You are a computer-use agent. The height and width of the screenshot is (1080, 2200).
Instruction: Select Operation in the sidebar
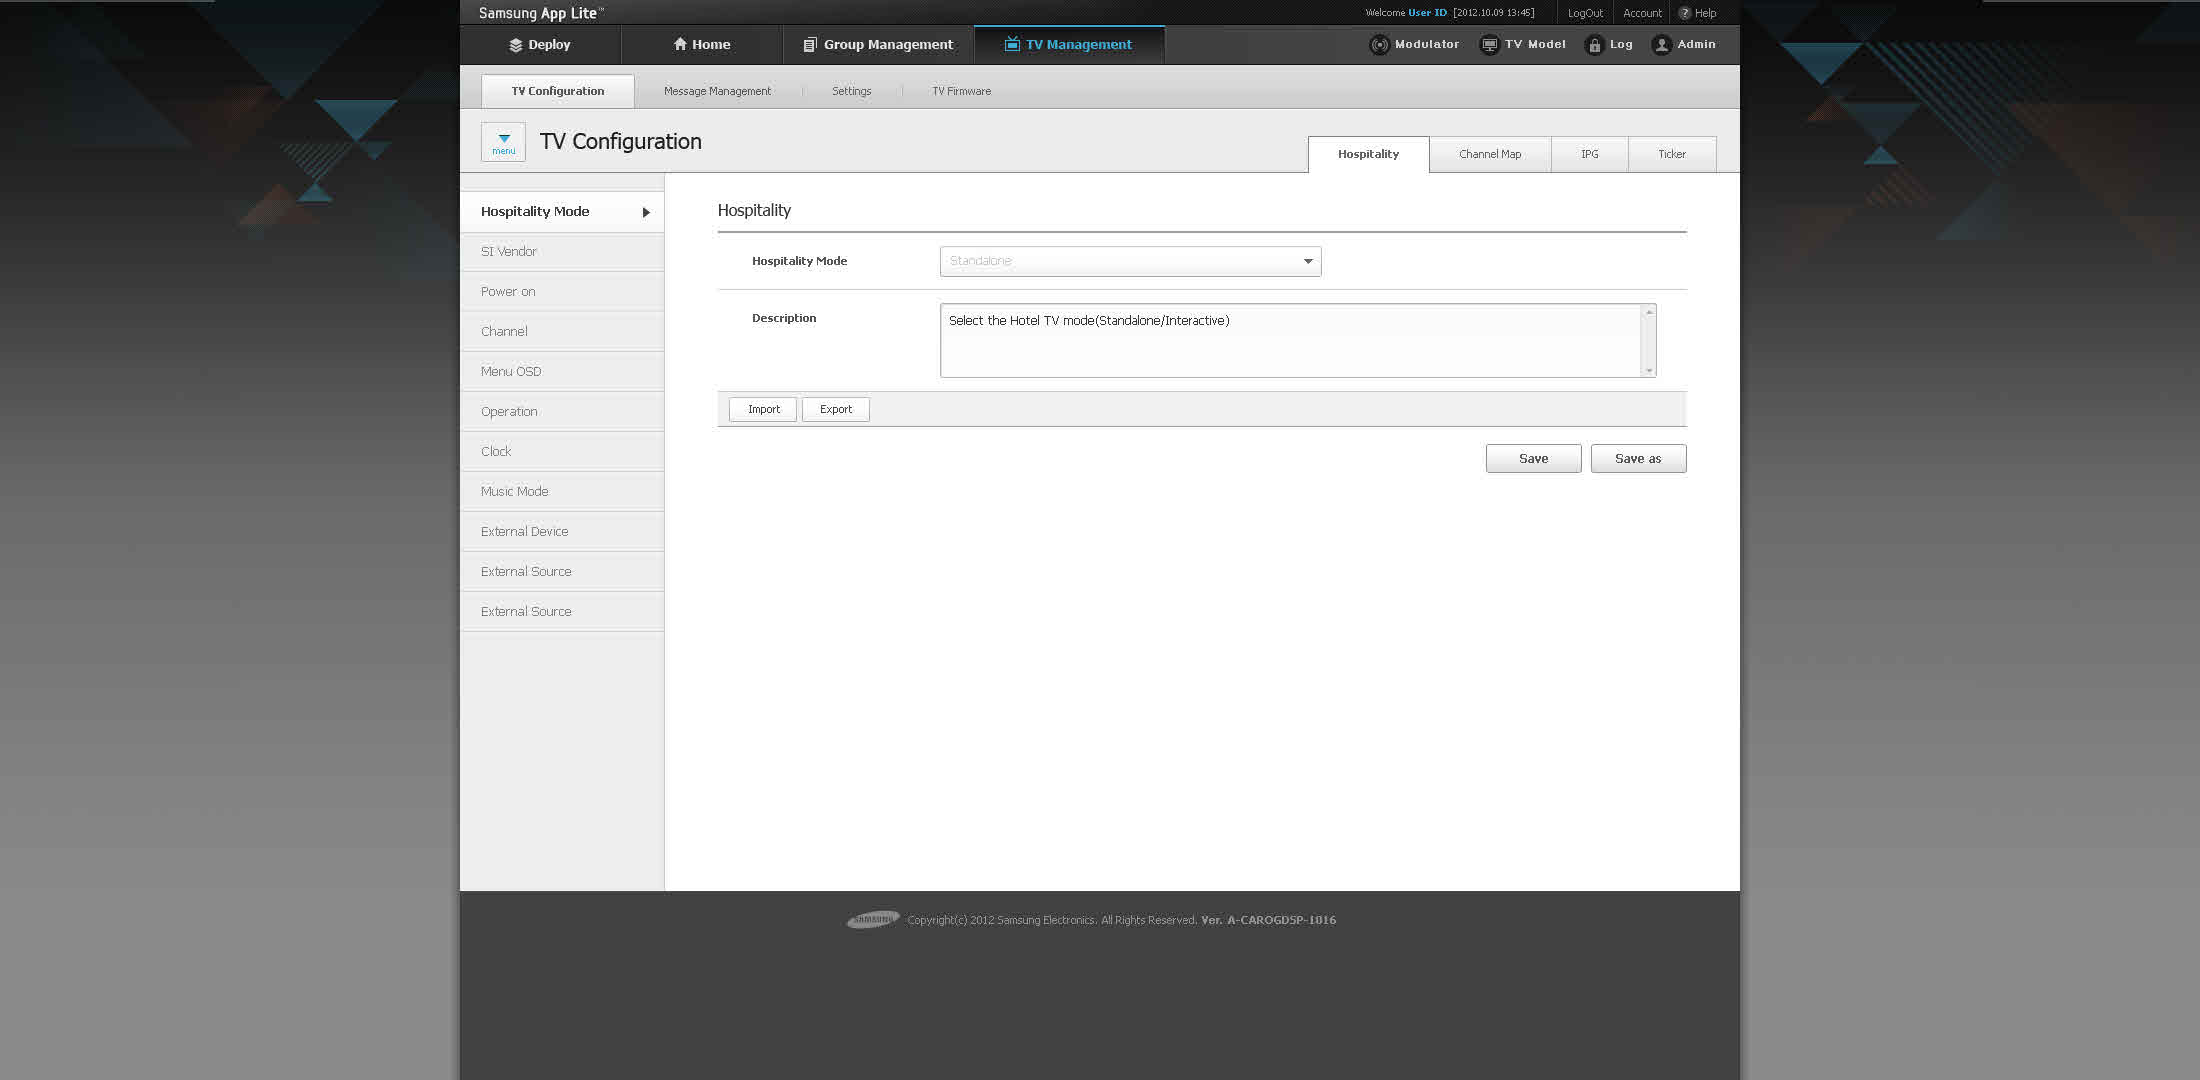(562, 412)
